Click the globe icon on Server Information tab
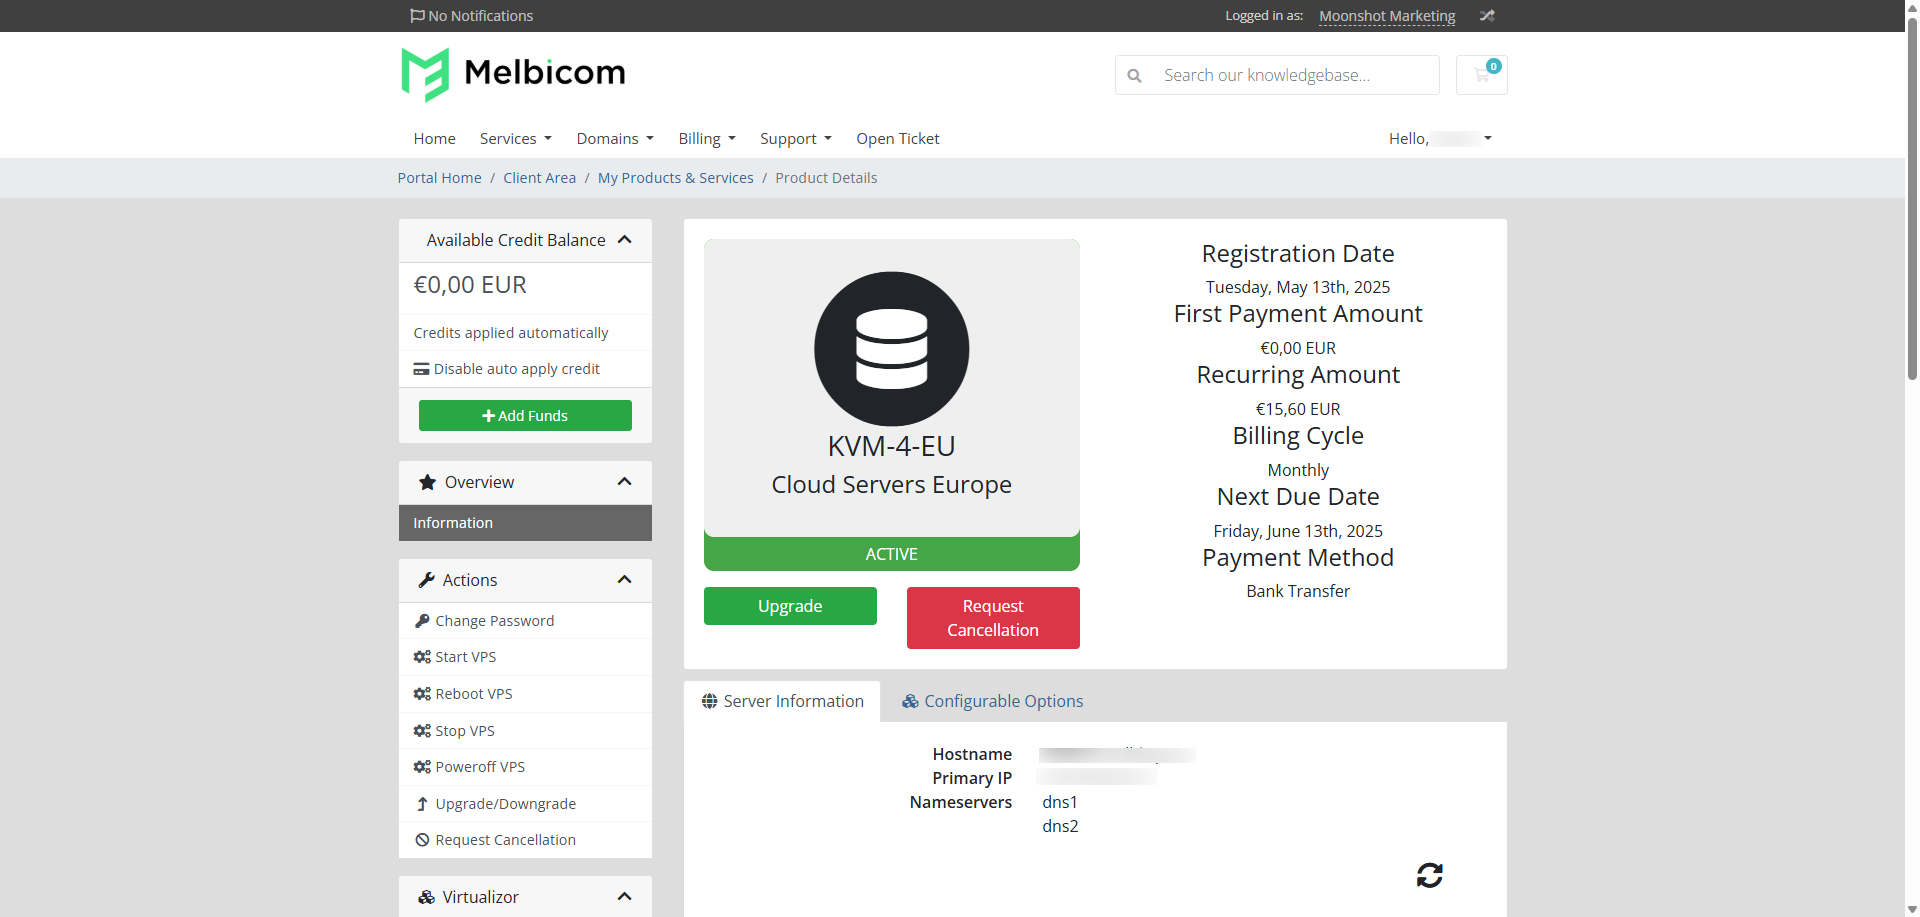Viewport: 1920px width, 917px height. pyautogui.click(x=710, y=701)
